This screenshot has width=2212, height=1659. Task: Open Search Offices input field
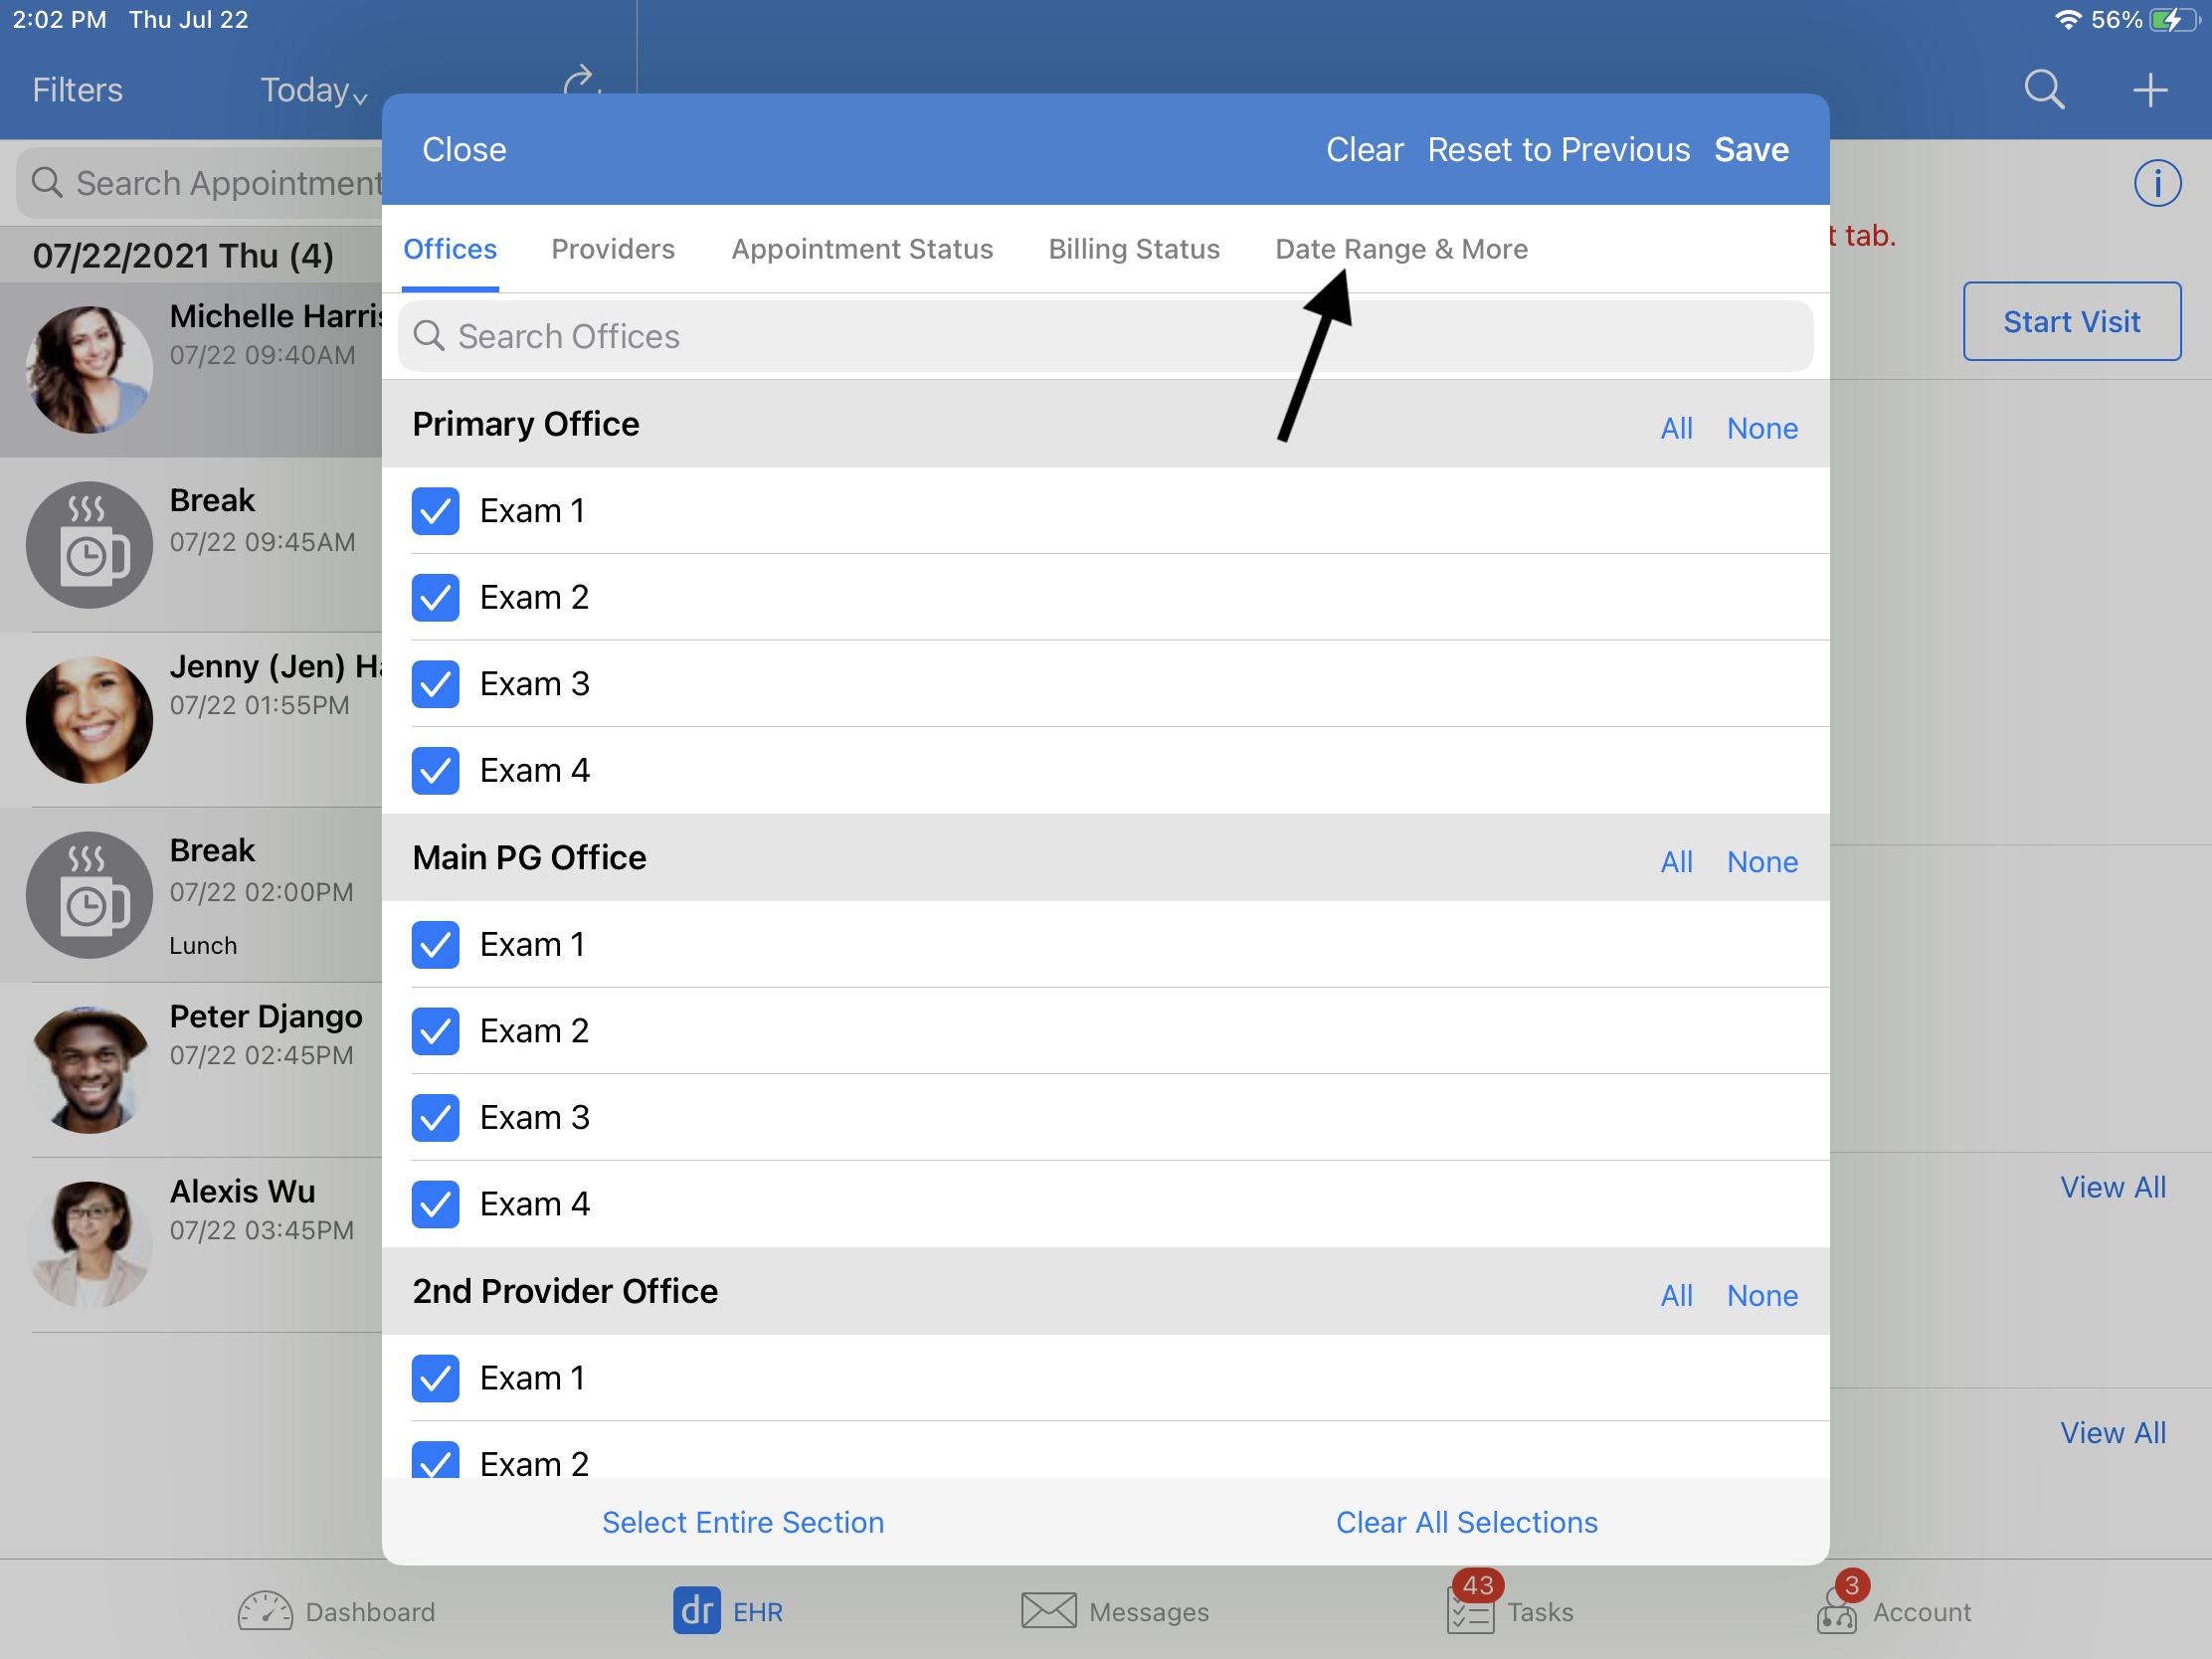tap(1106, 336)
